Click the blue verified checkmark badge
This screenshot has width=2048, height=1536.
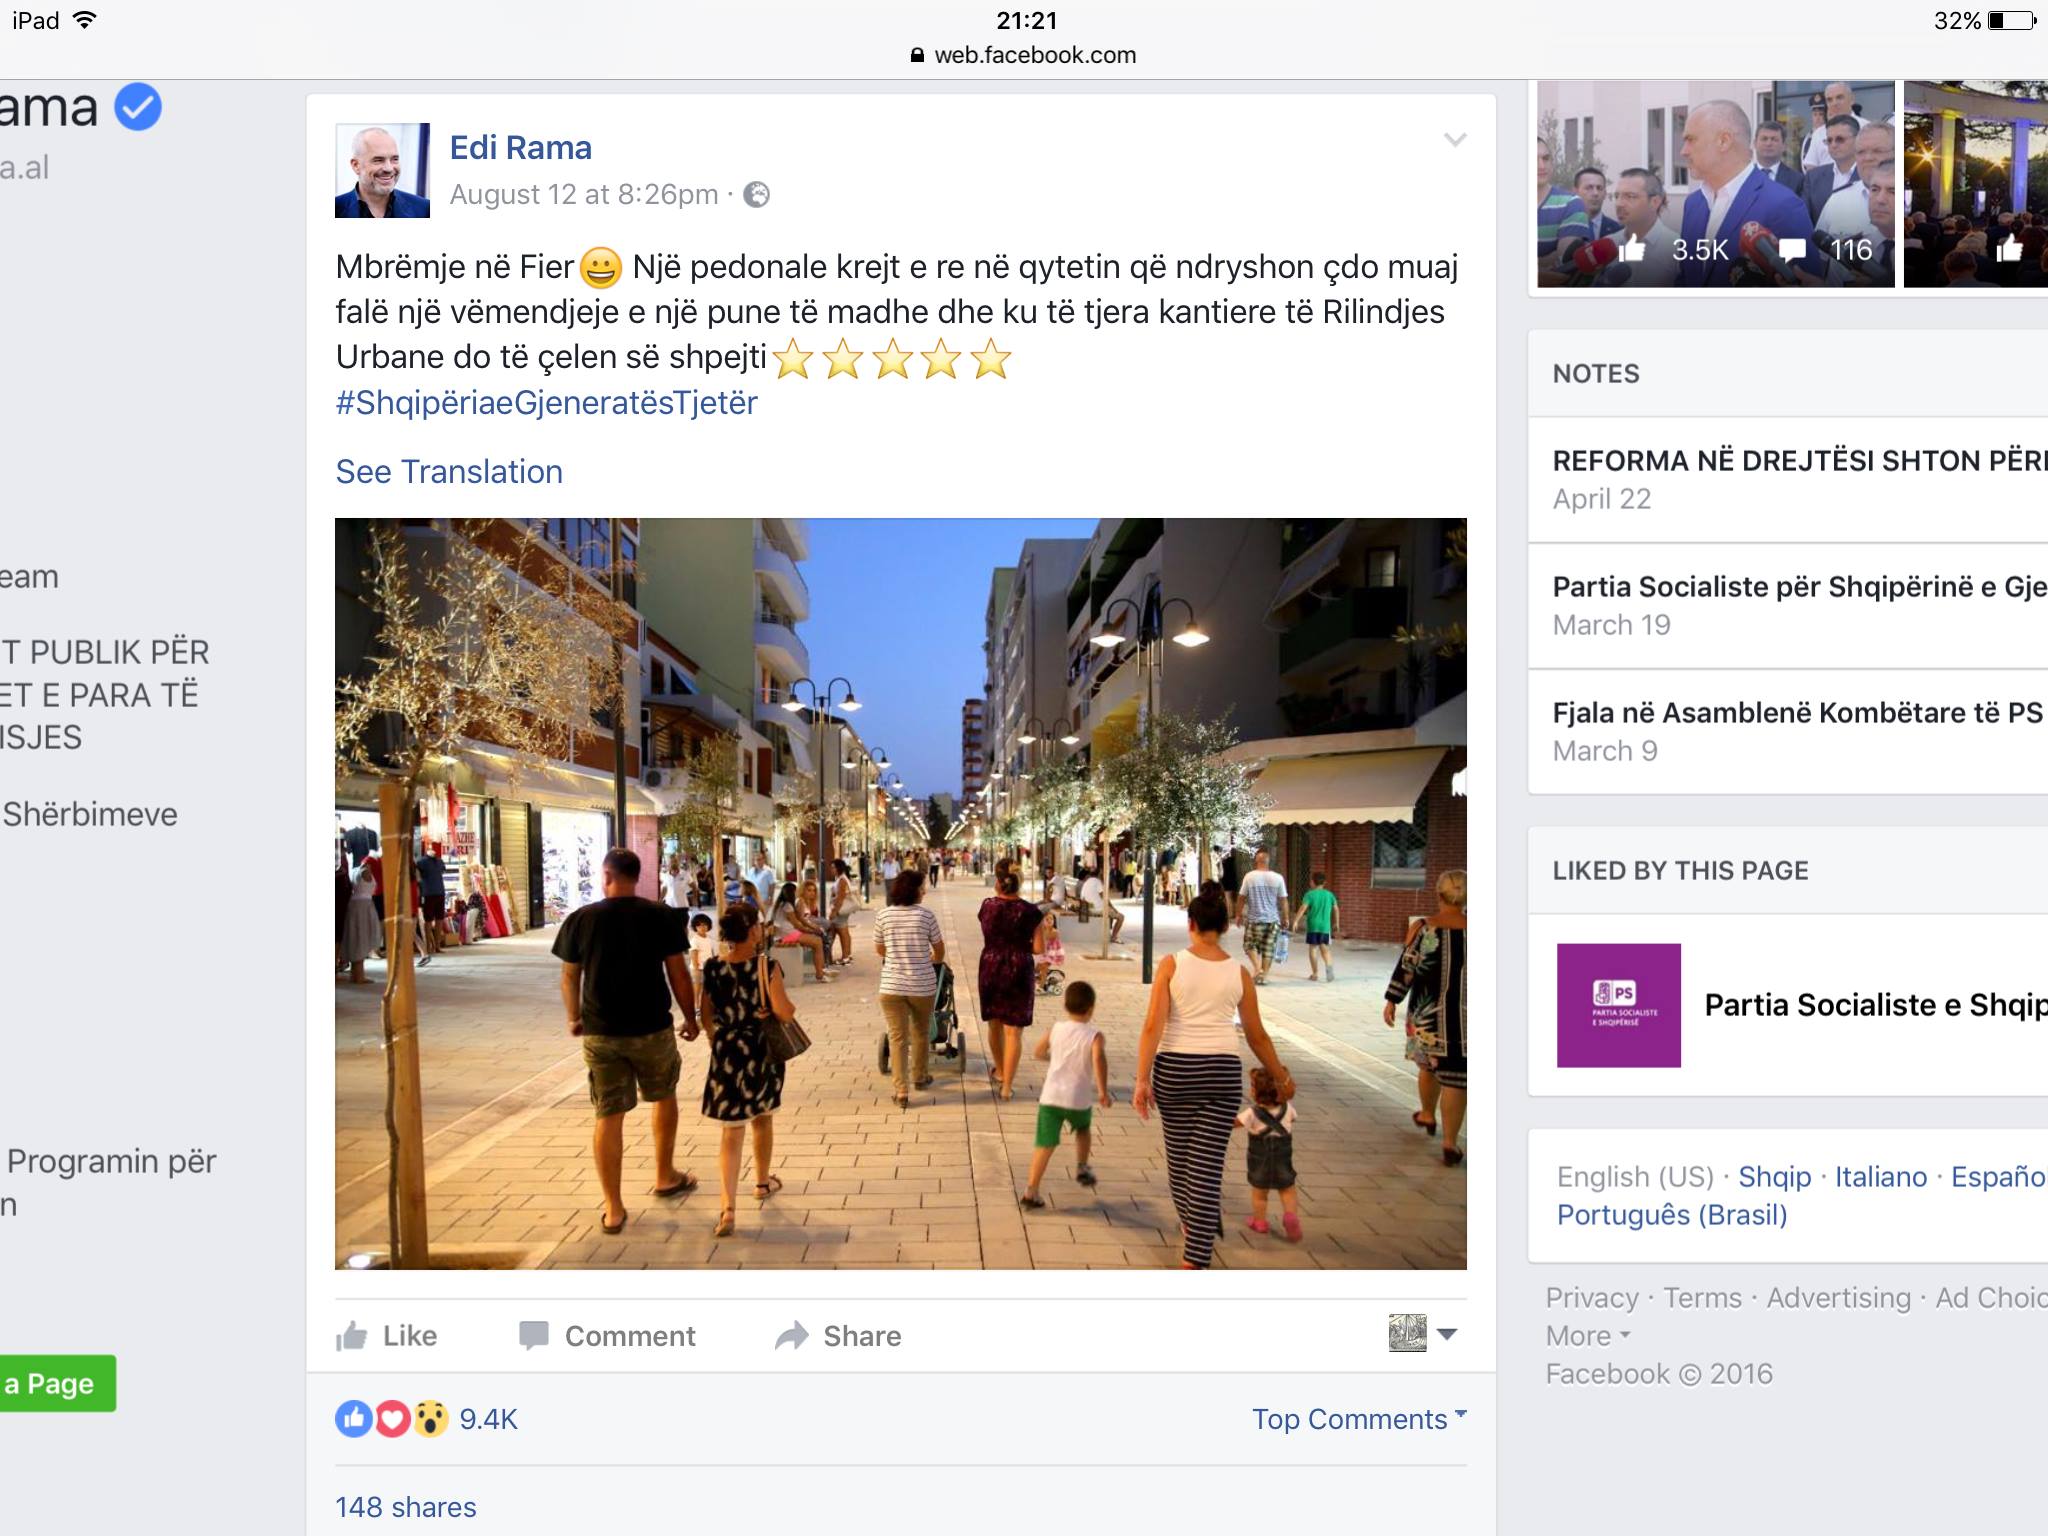coord(138,107)
